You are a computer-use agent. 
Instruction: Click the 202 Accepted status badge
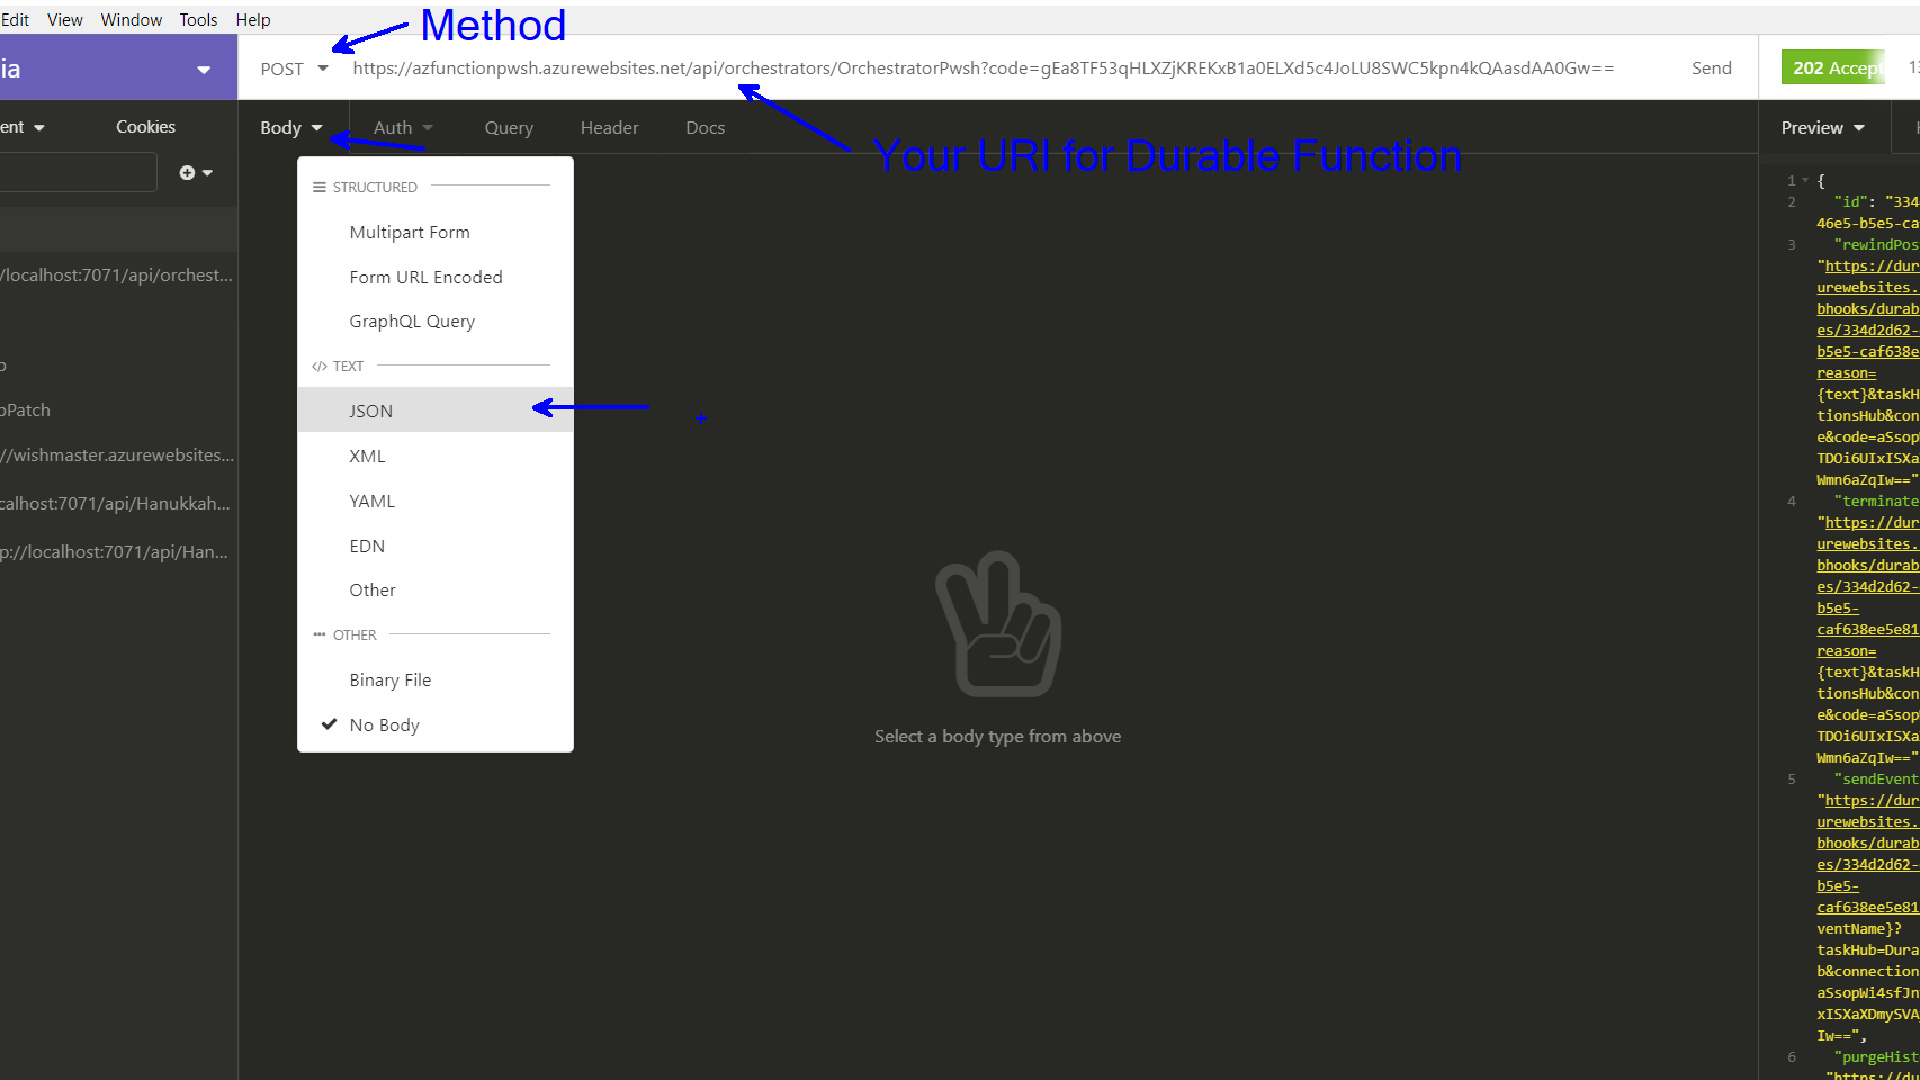(x=1834, y=68)
